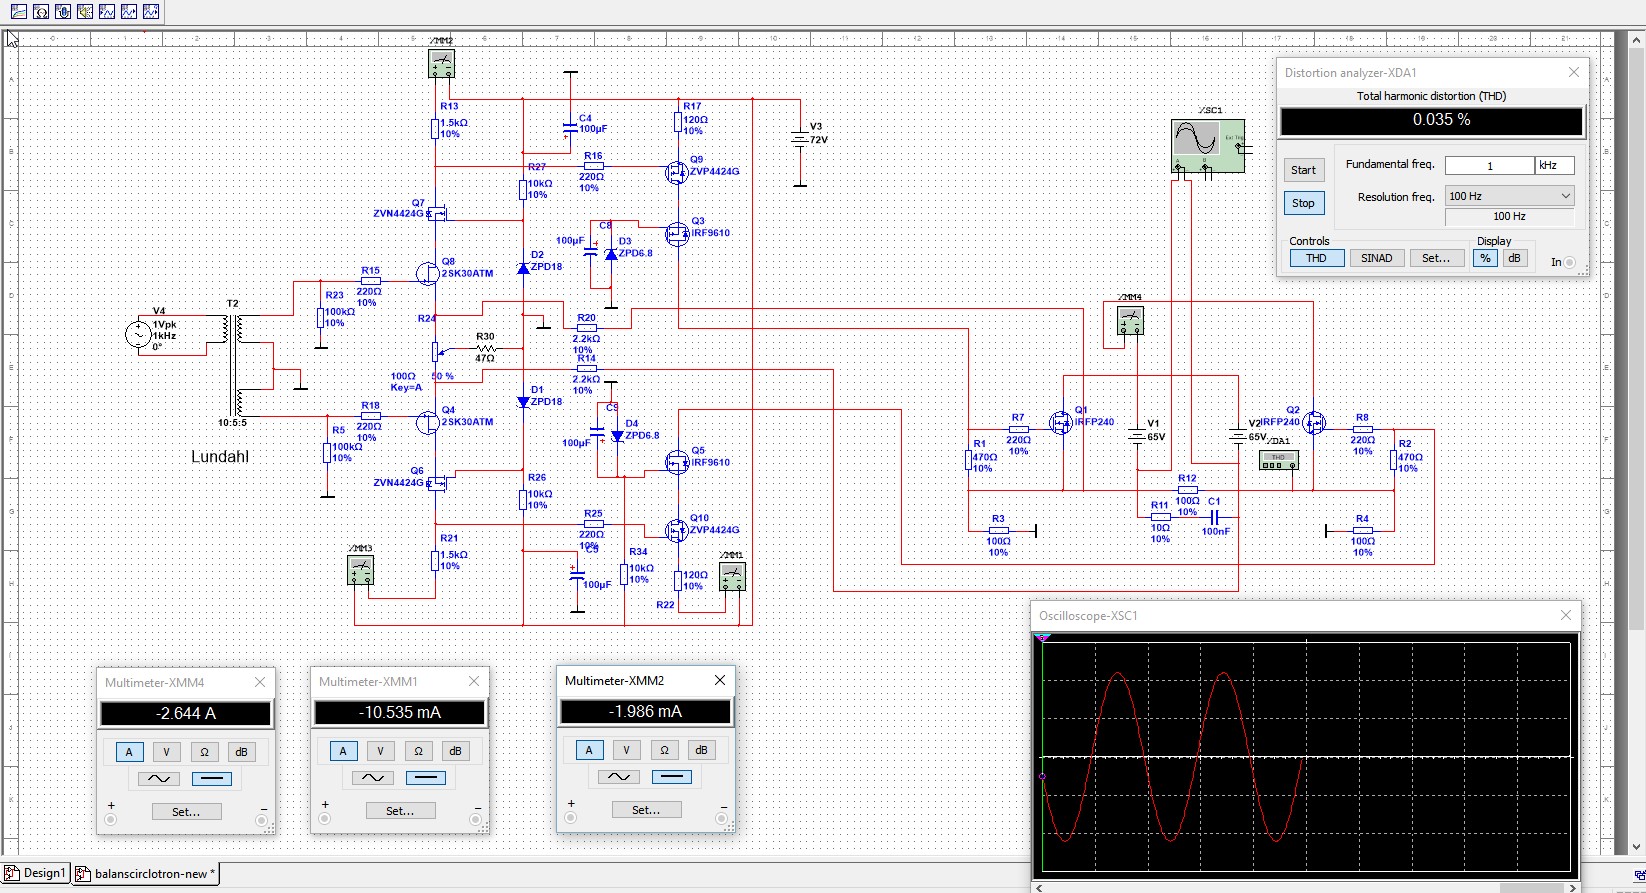Select the R24 potentiometer symbol
The height and width of the screenshot is (893, 1646).
point(435,351)
